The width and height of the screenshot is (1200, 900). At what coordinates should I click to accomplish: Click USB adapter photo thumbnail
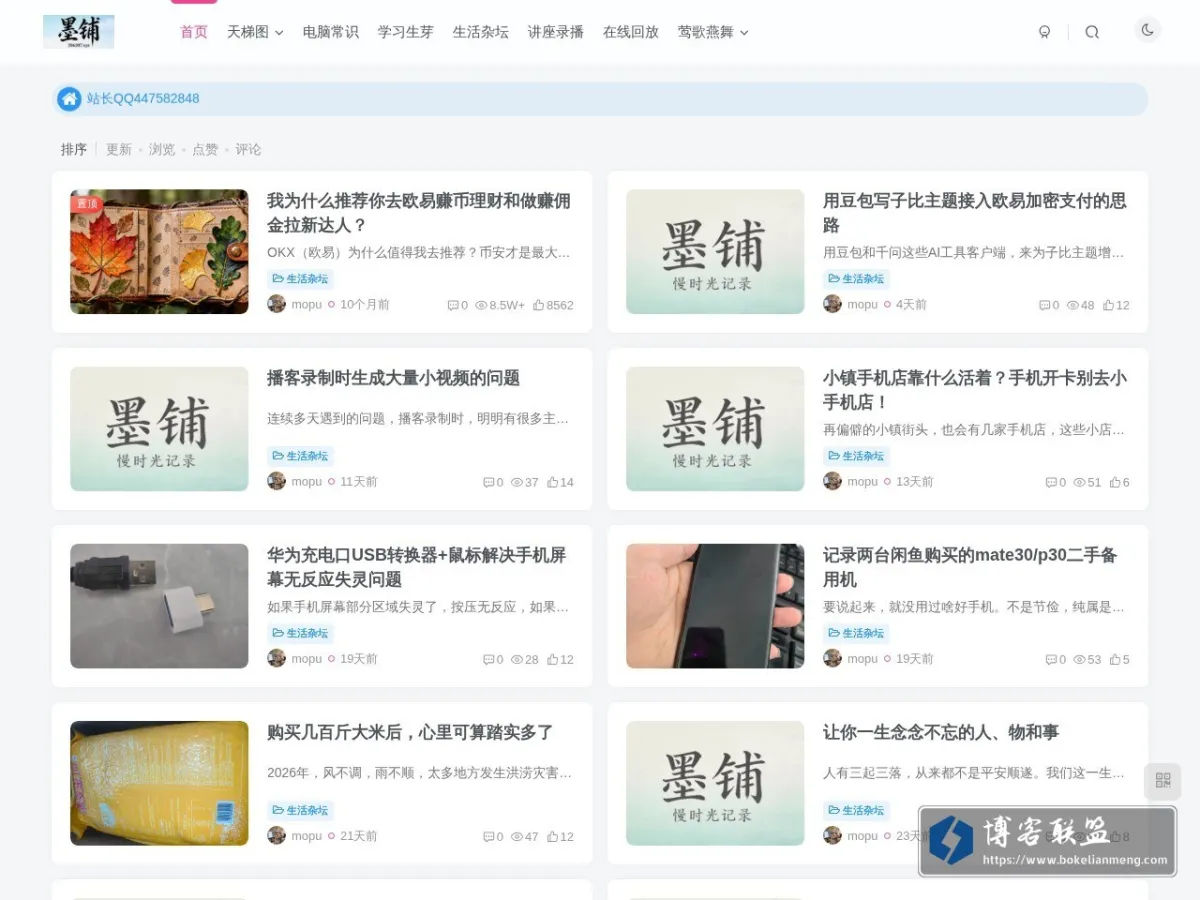click(159, 606)
